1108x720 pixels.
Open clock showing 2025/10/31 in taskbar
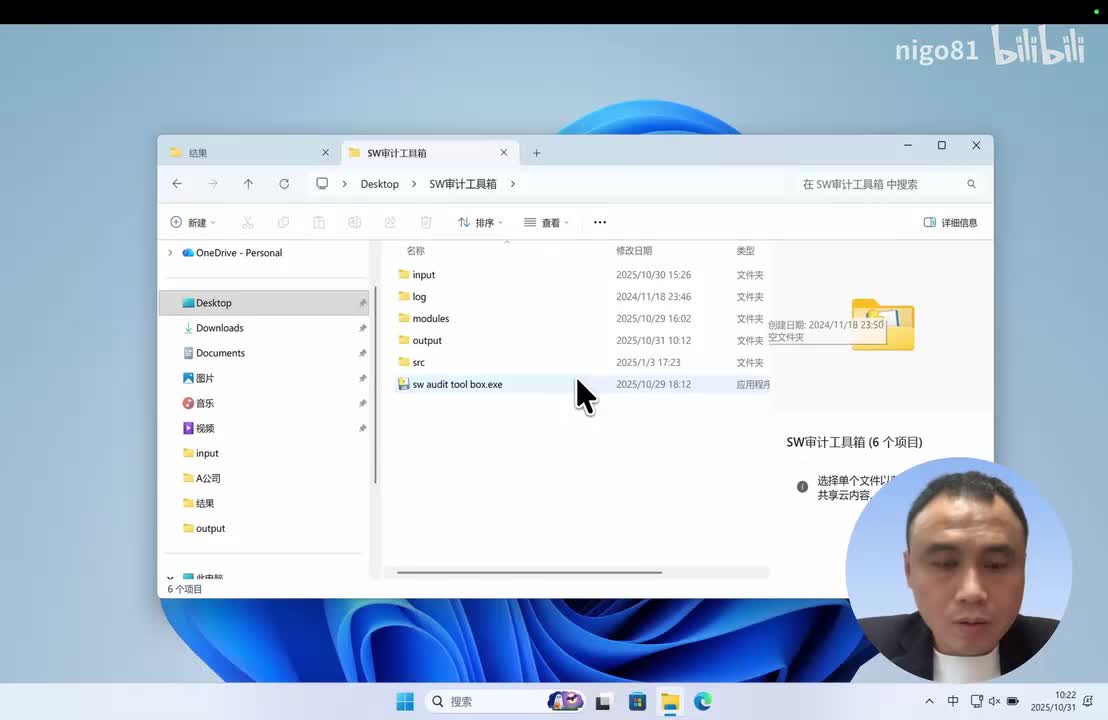1053,702
